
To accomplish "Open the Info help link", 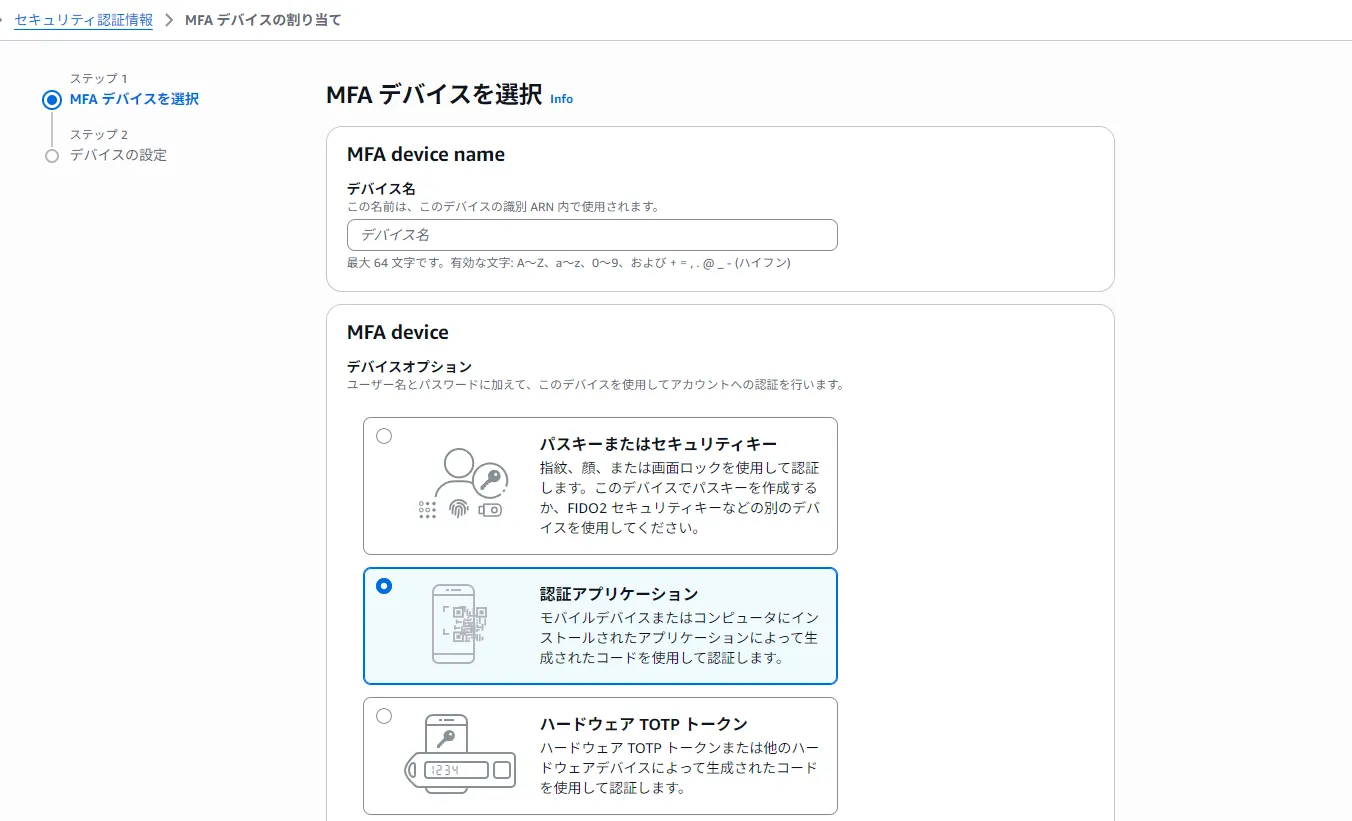I will pos(561,99).
